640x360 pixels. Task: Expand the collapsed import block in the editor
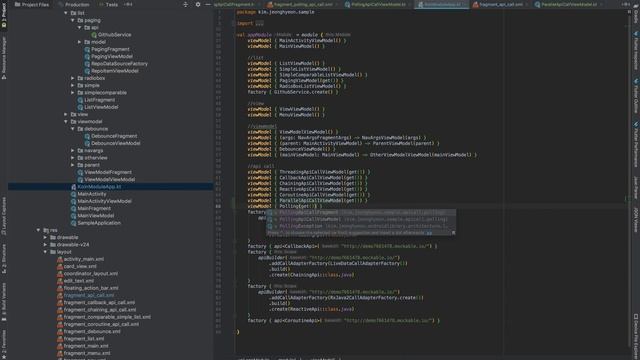coord(259,23)
